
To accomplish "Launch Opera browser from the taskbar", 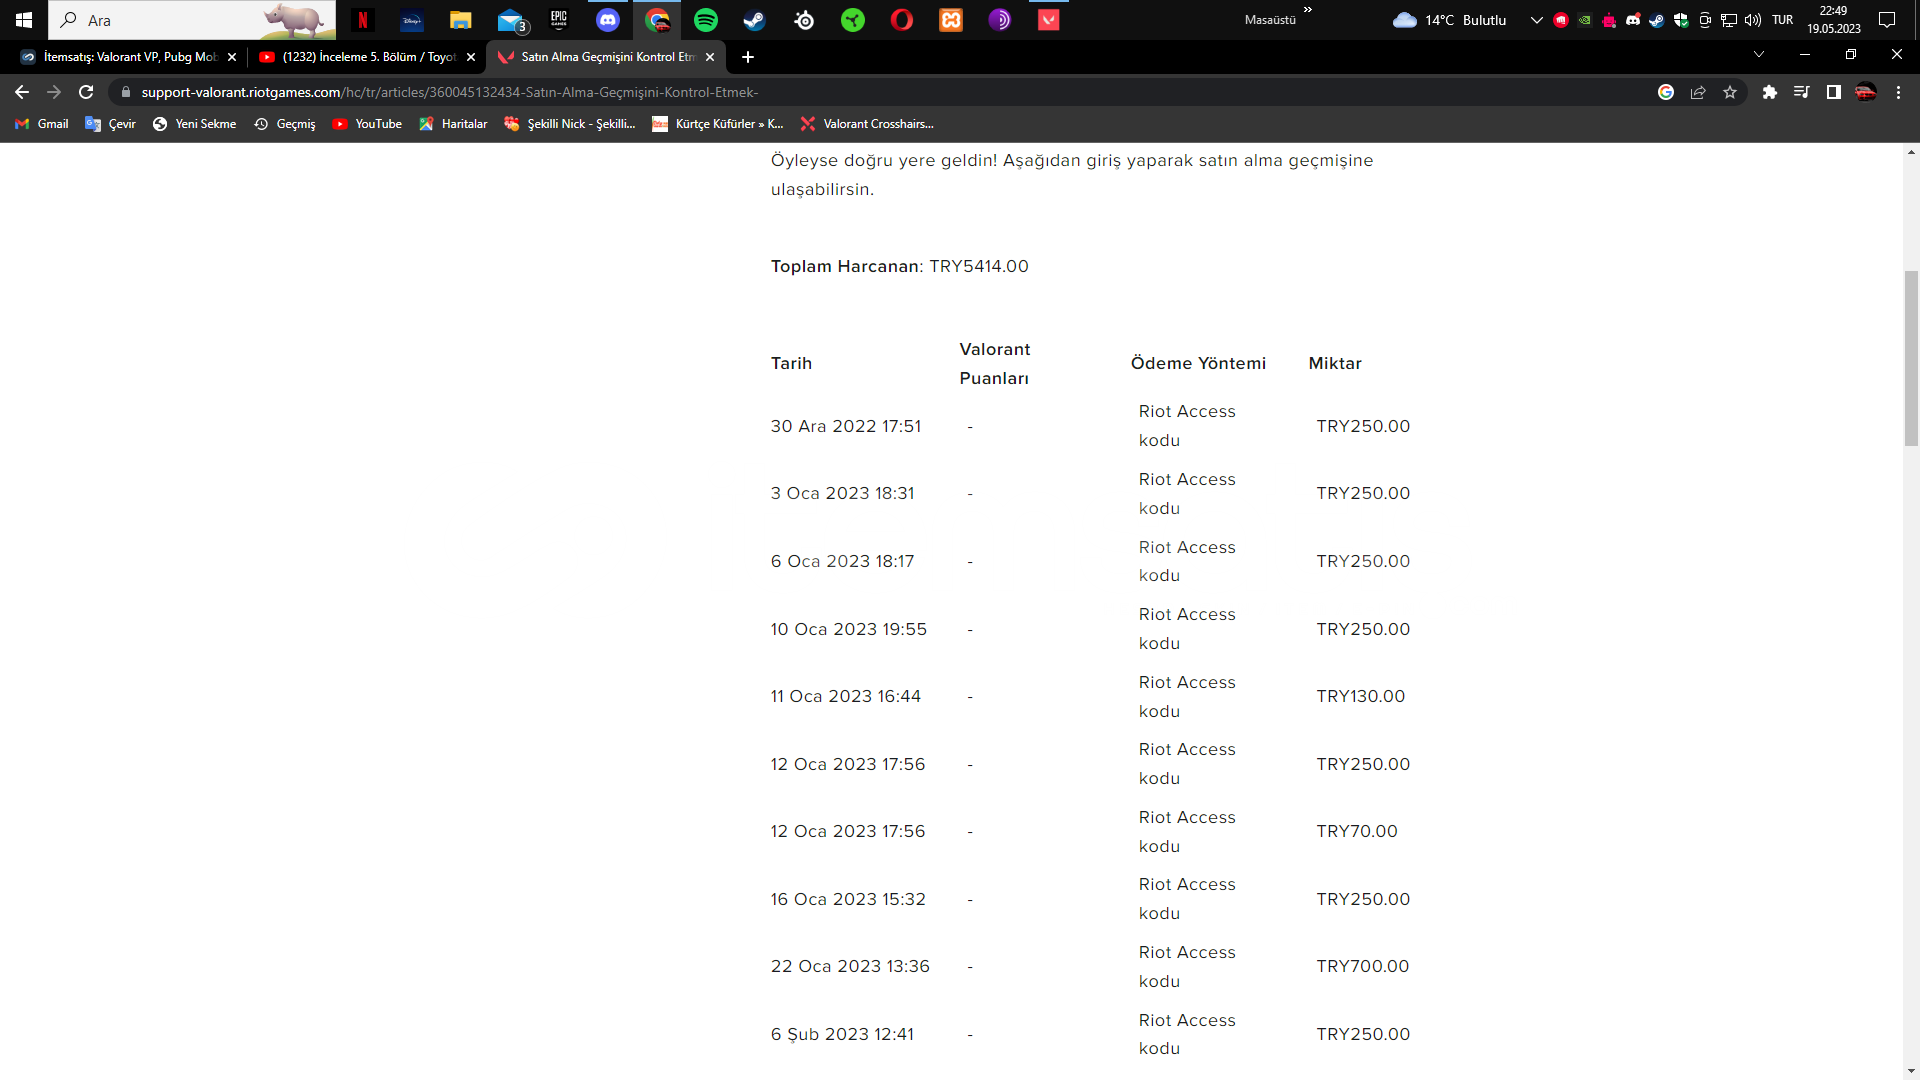I will pyautogui.click(x=902, y=20).
